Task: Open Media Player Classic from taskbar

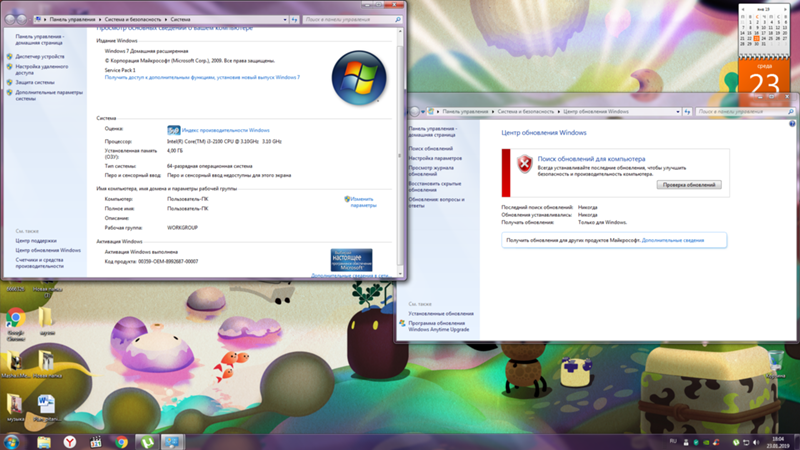Action: coord(95,442)
